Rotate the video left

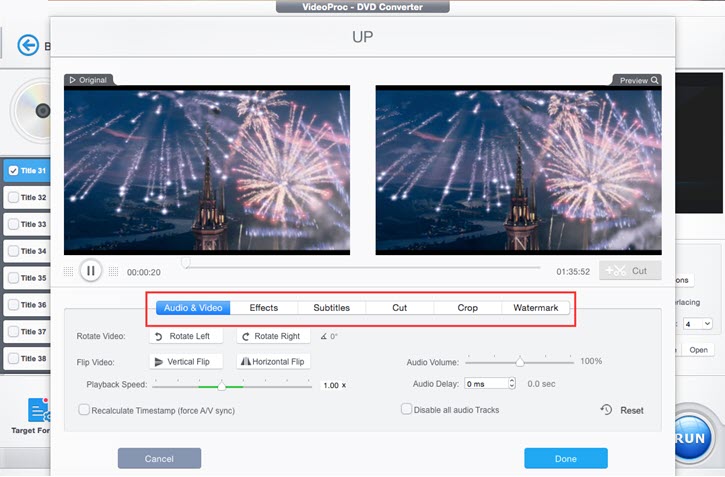pyautogui.click(x=186, y=336)
